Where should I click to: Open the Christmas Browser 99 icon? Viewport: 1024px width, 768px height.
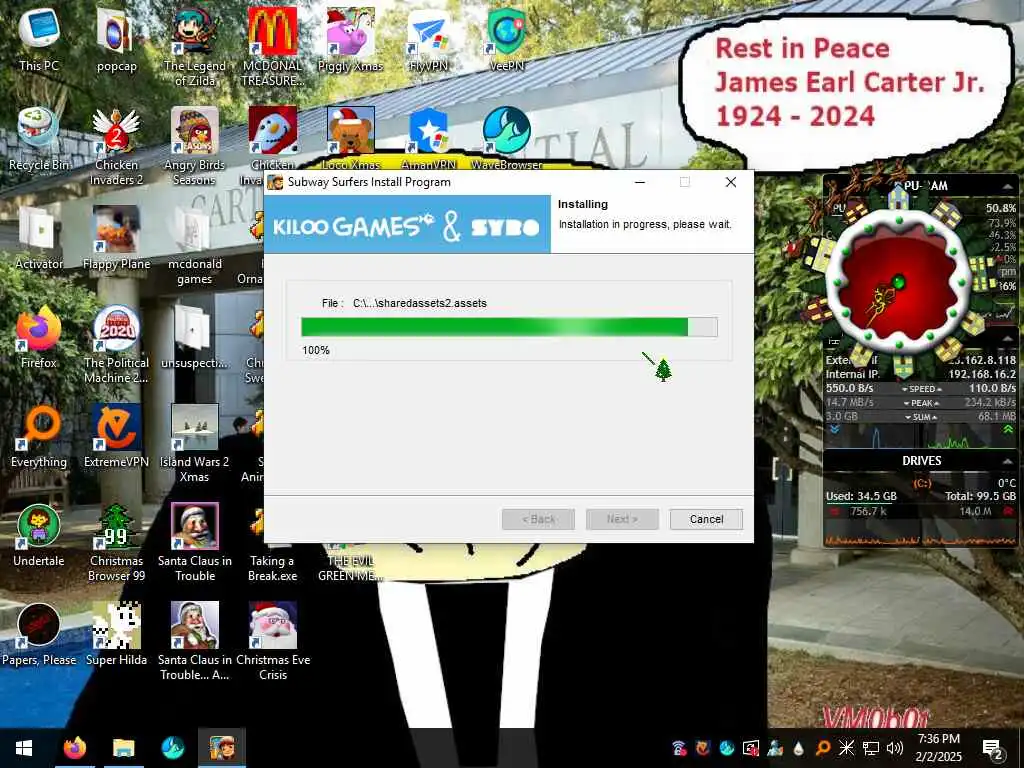tap(116, 543)
